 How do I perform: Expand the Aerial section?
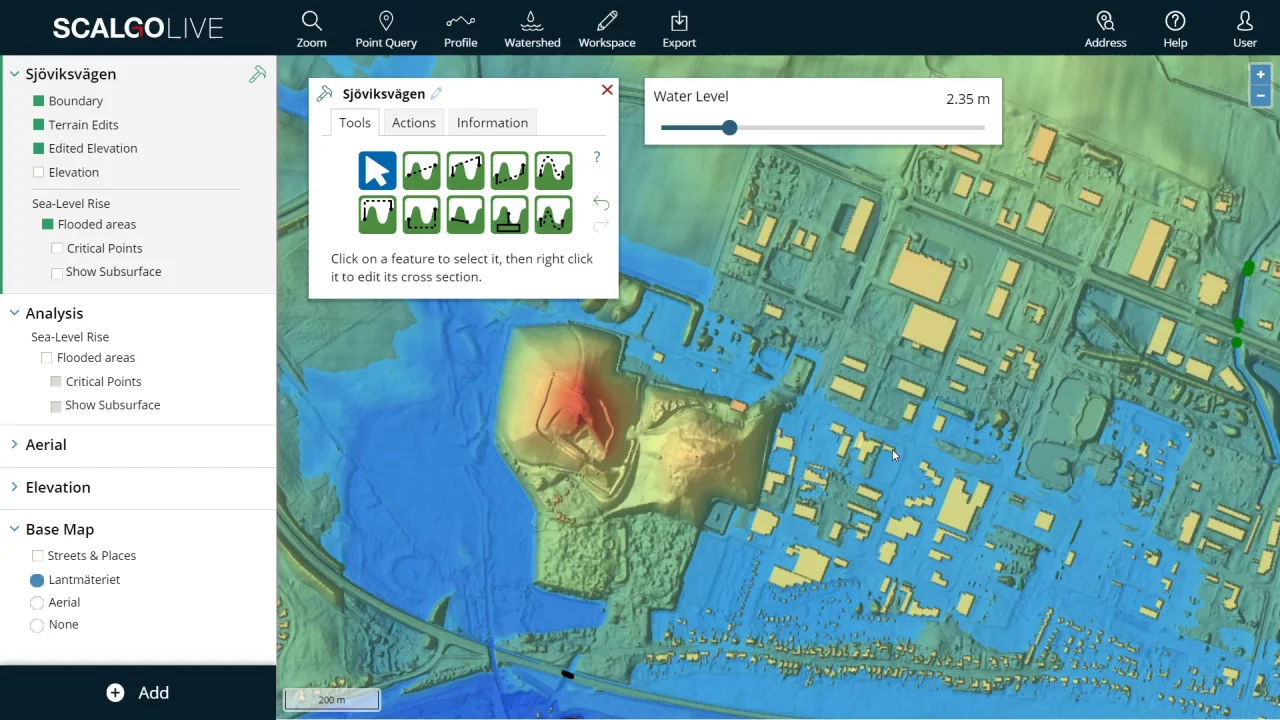click(x=15, y=445)
